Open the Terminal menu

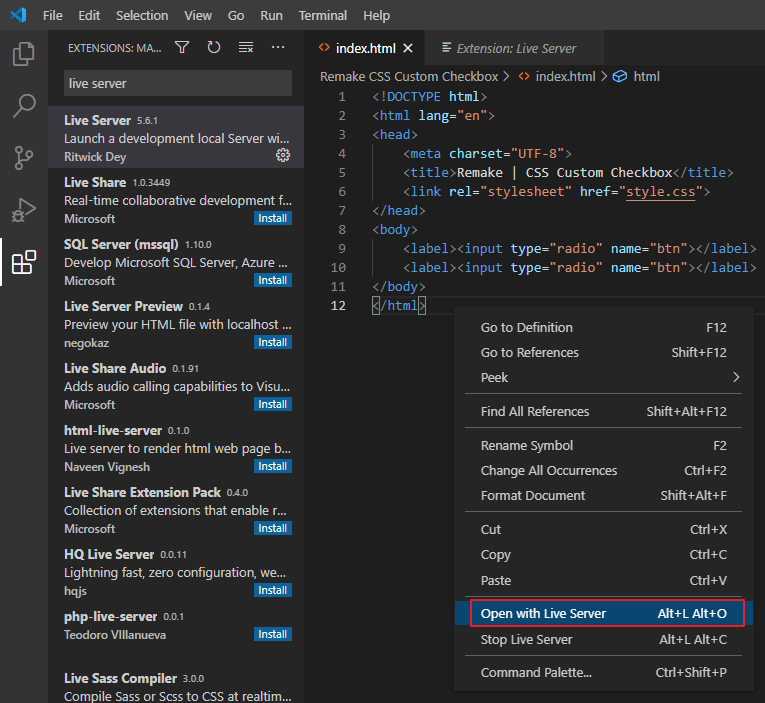323,16
